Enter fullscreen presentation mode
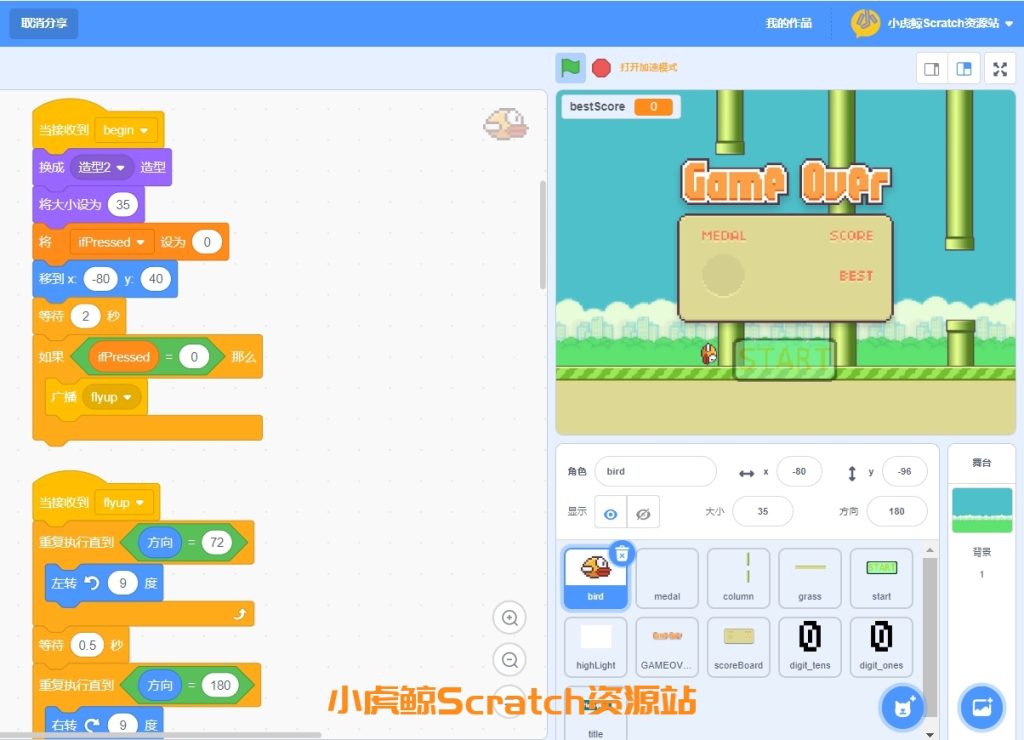1024x740 pixels. click(1000, 68)
